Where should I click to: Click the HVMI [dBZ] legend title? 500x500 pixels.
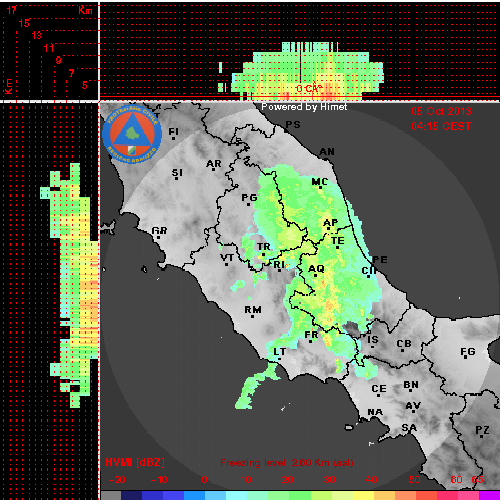135,462
